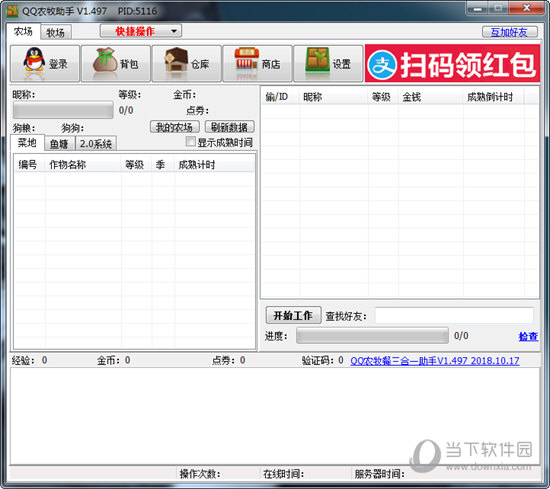550x489 pixels.
Task: Open the 商店 shop storefront icon
Action: [257, 63]
